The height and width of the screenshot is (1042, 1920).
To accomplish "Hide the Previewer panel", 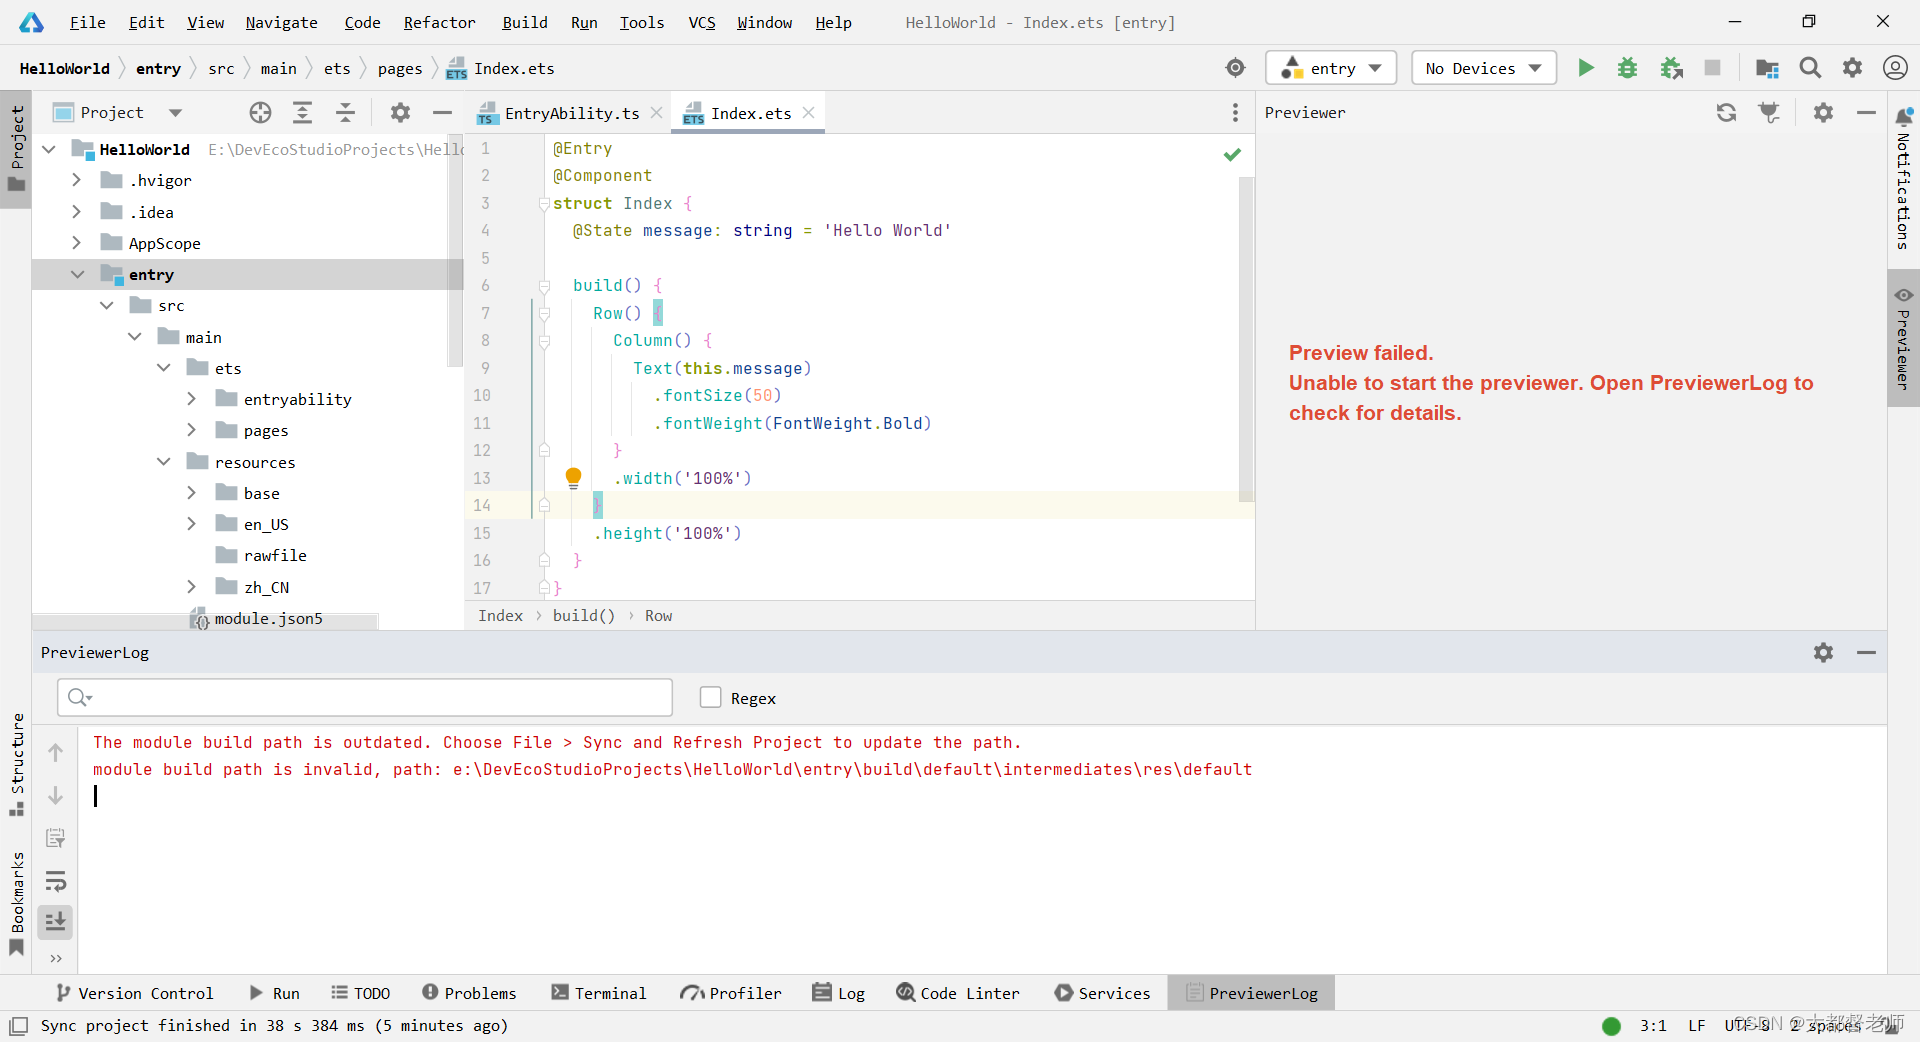I will coord(1866,113).
